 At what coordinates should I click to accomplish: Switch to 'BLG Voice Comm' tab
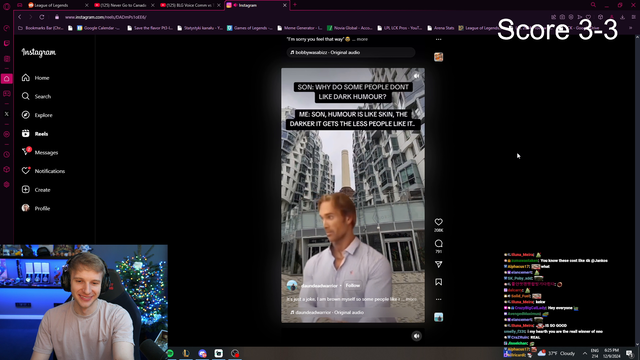pyautogui.click(x=189, y=5)
